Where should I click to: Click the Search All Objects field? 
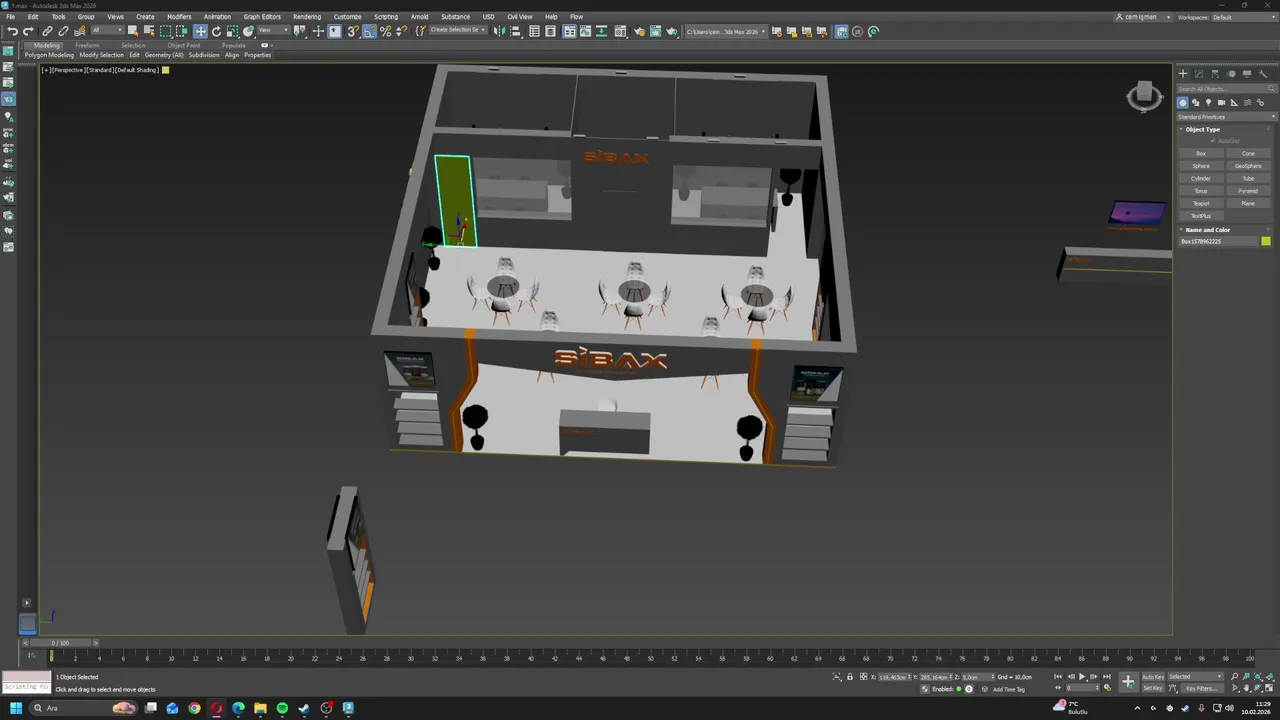point(1227,89)
